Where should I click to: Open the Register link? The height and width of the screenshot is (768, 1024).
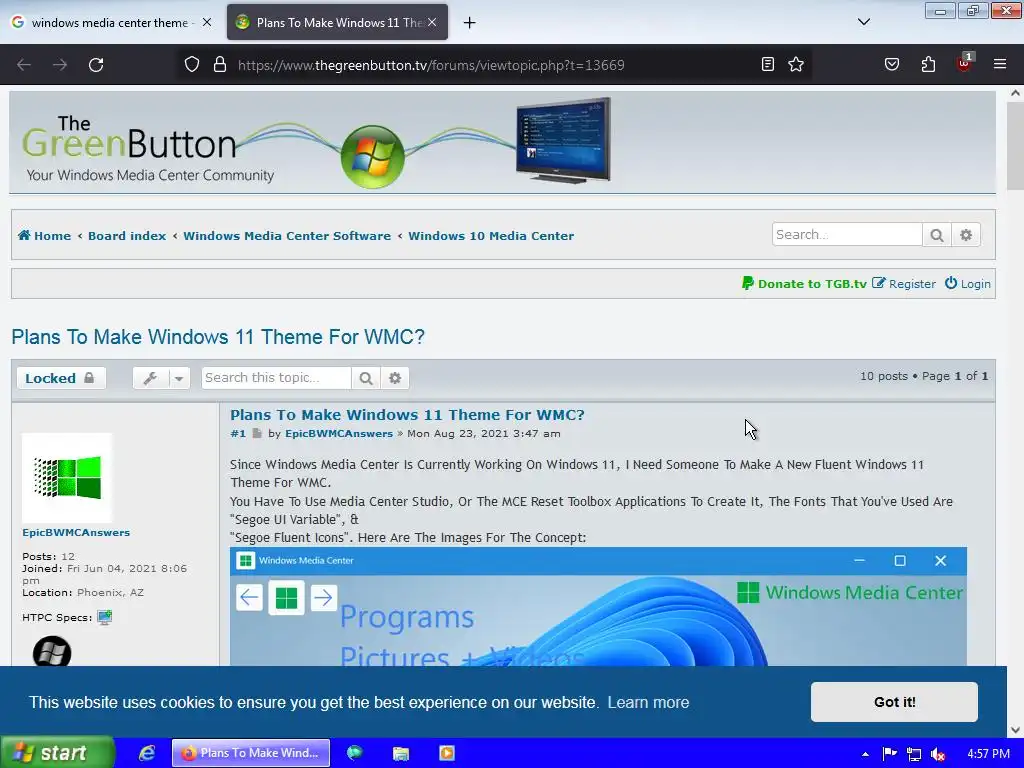click(904, 283)
